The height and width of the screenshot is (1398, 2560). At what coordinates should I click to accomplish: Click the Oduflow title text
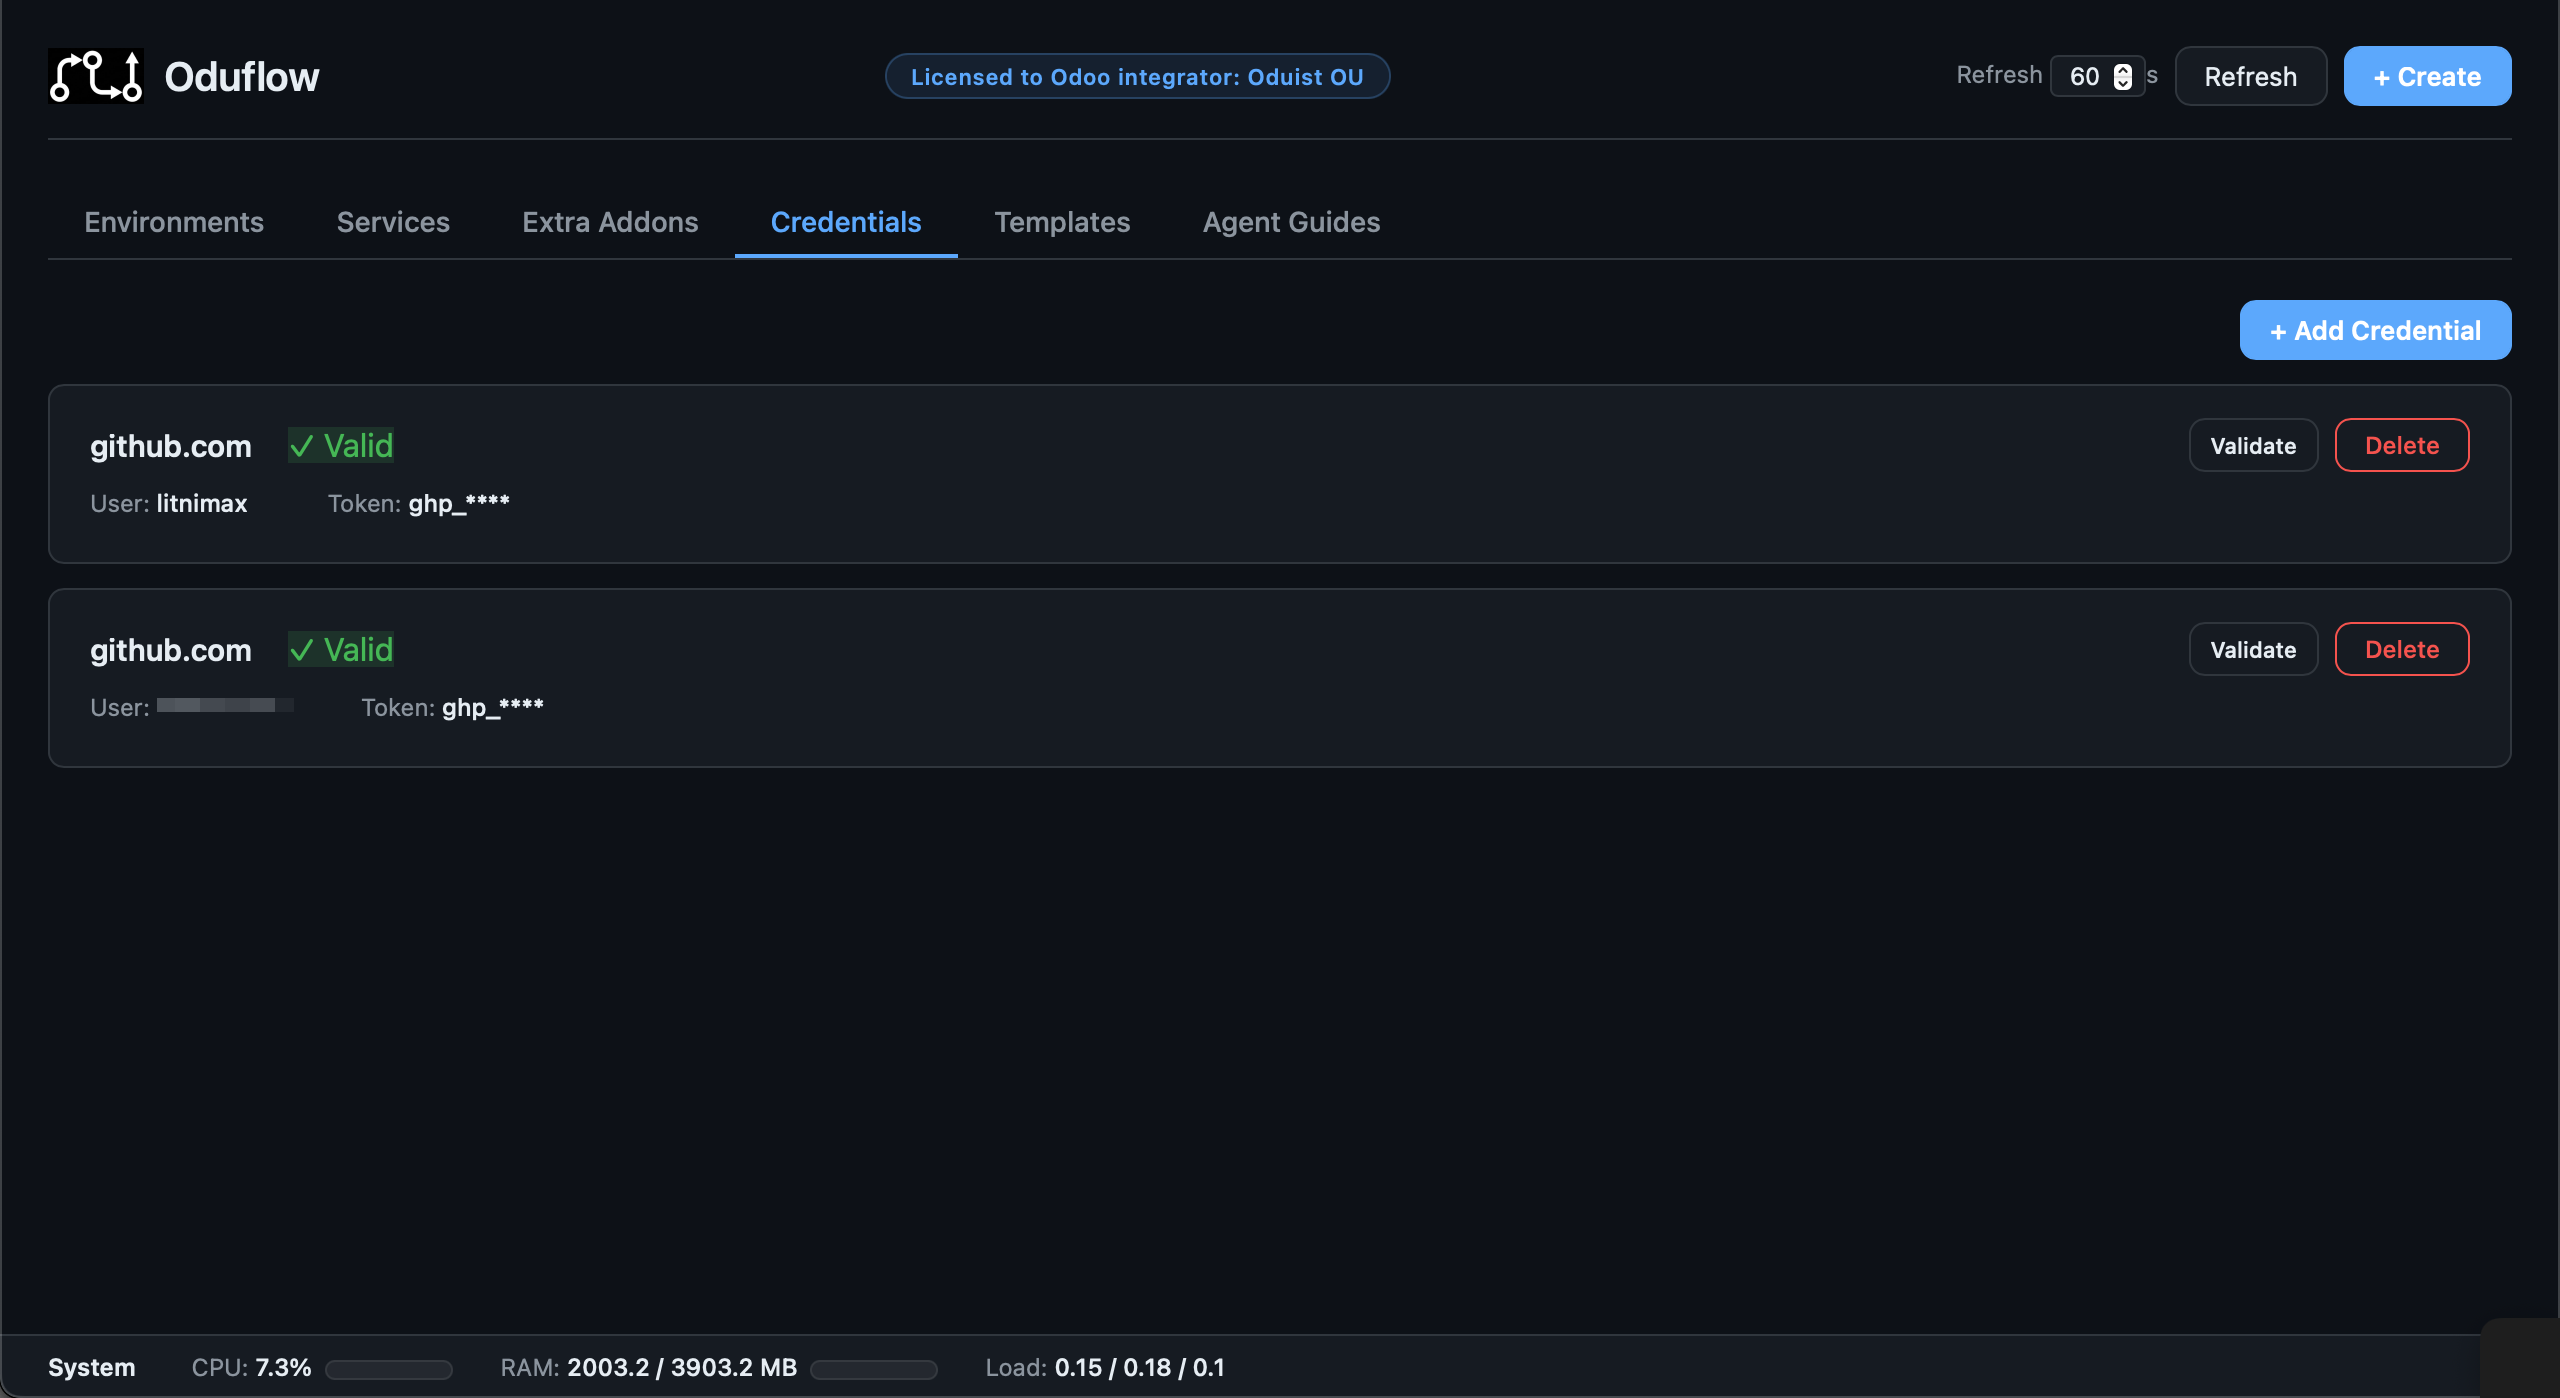coord(241,77)
